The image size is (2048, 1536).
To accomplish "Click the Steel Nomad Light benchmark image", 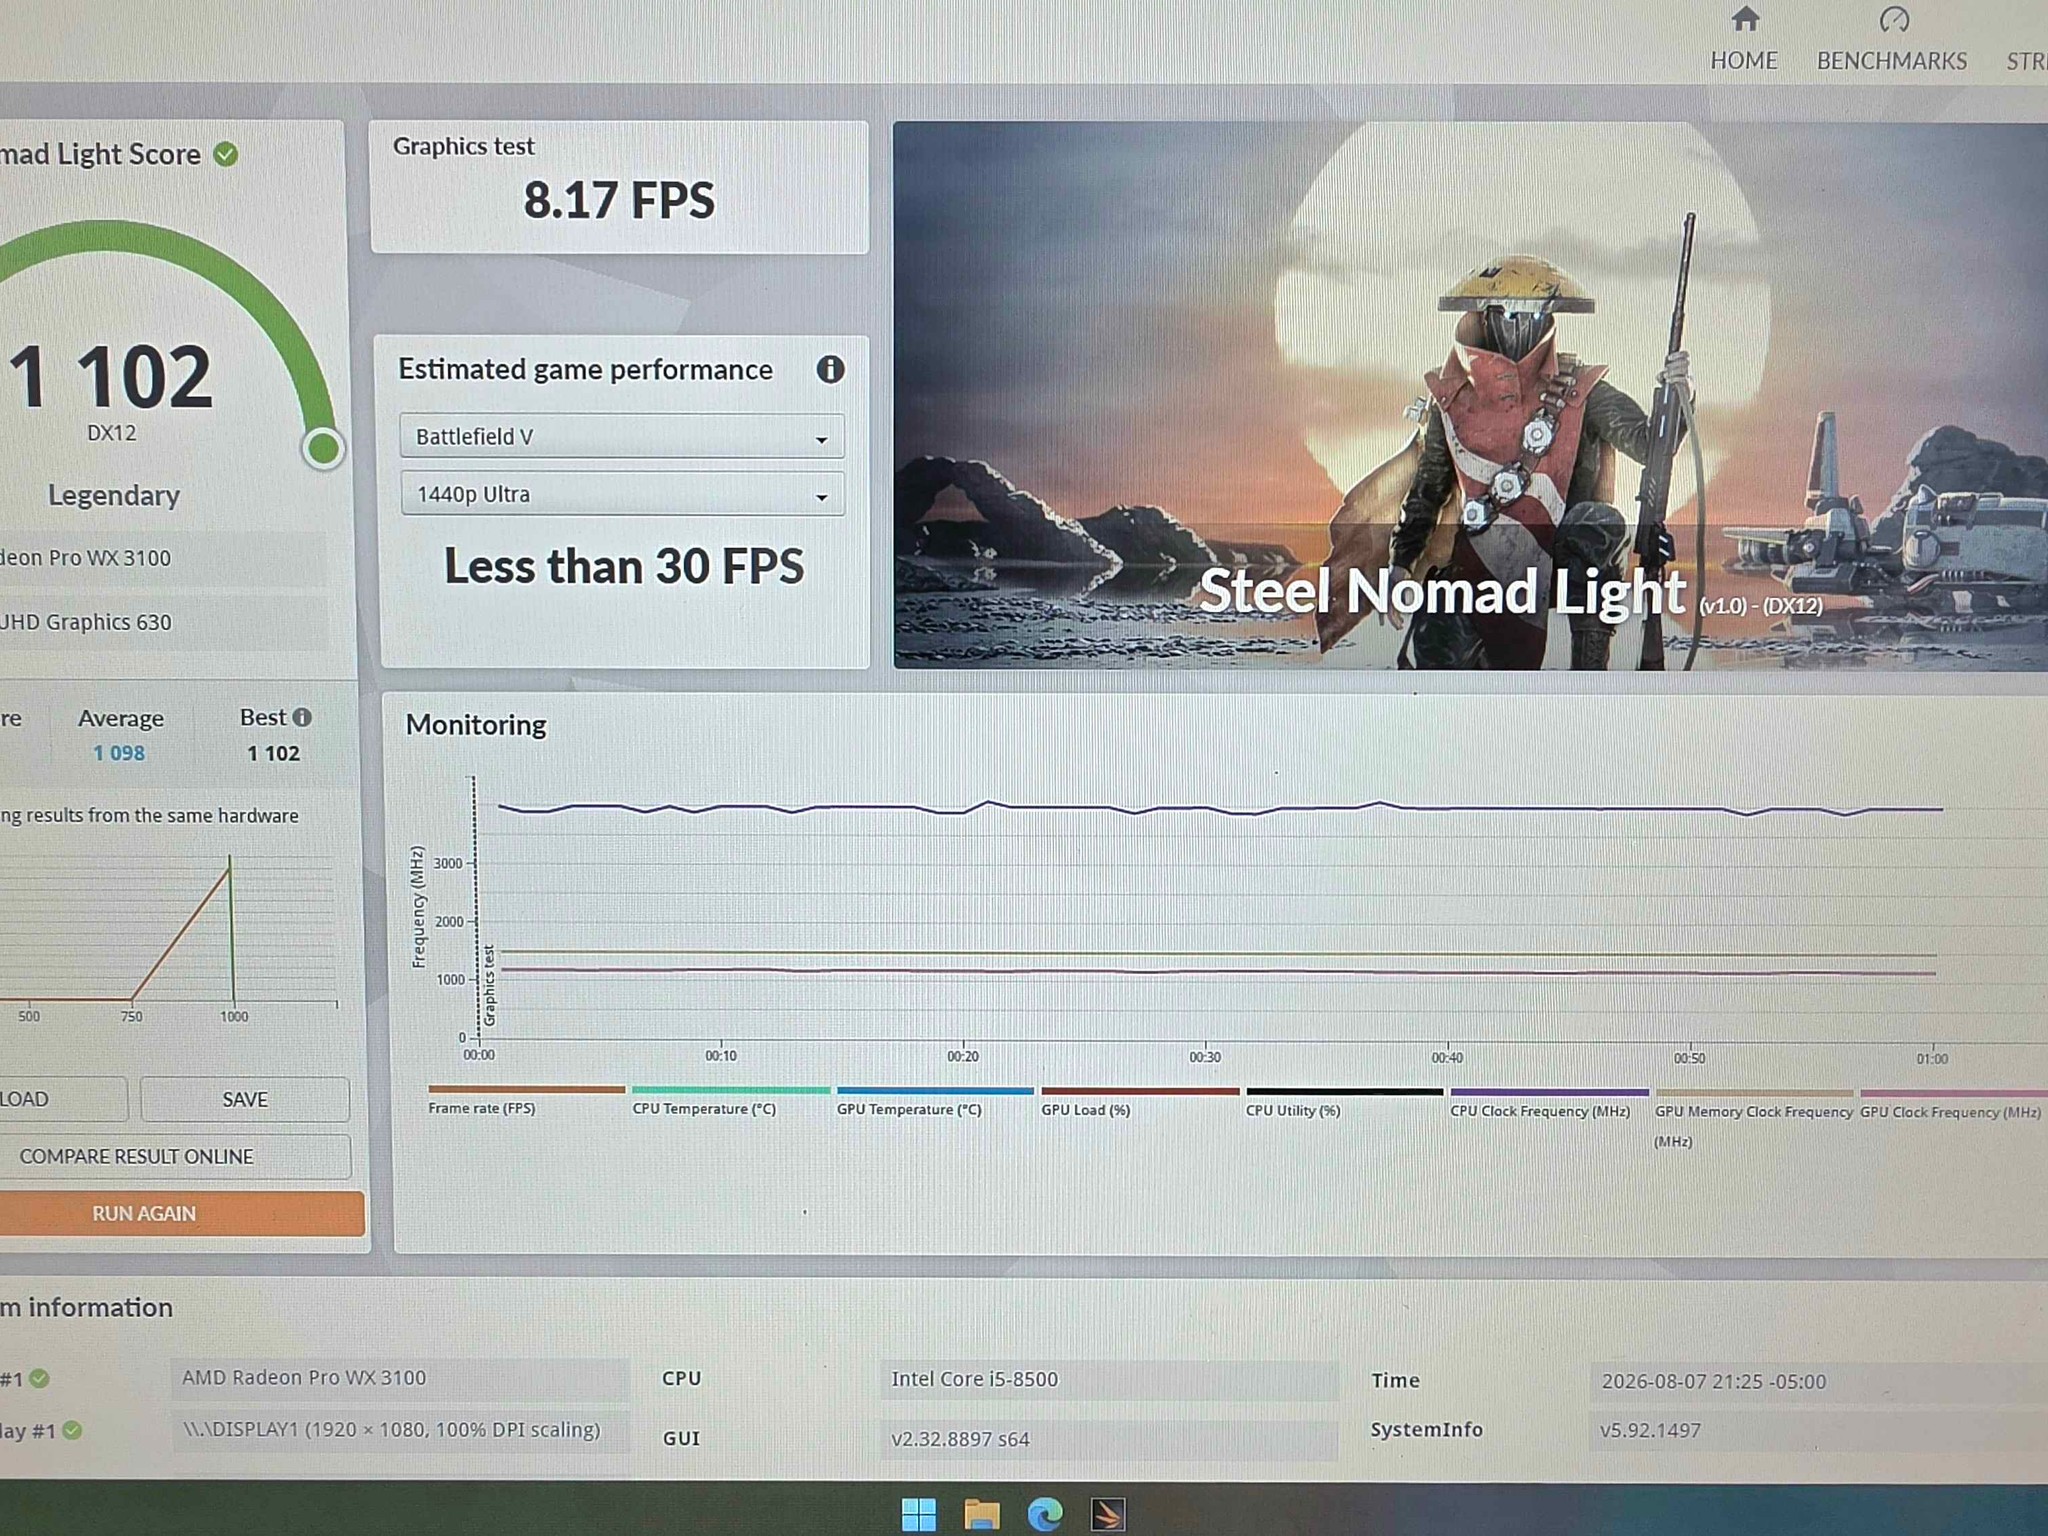I will point(1470,396).
